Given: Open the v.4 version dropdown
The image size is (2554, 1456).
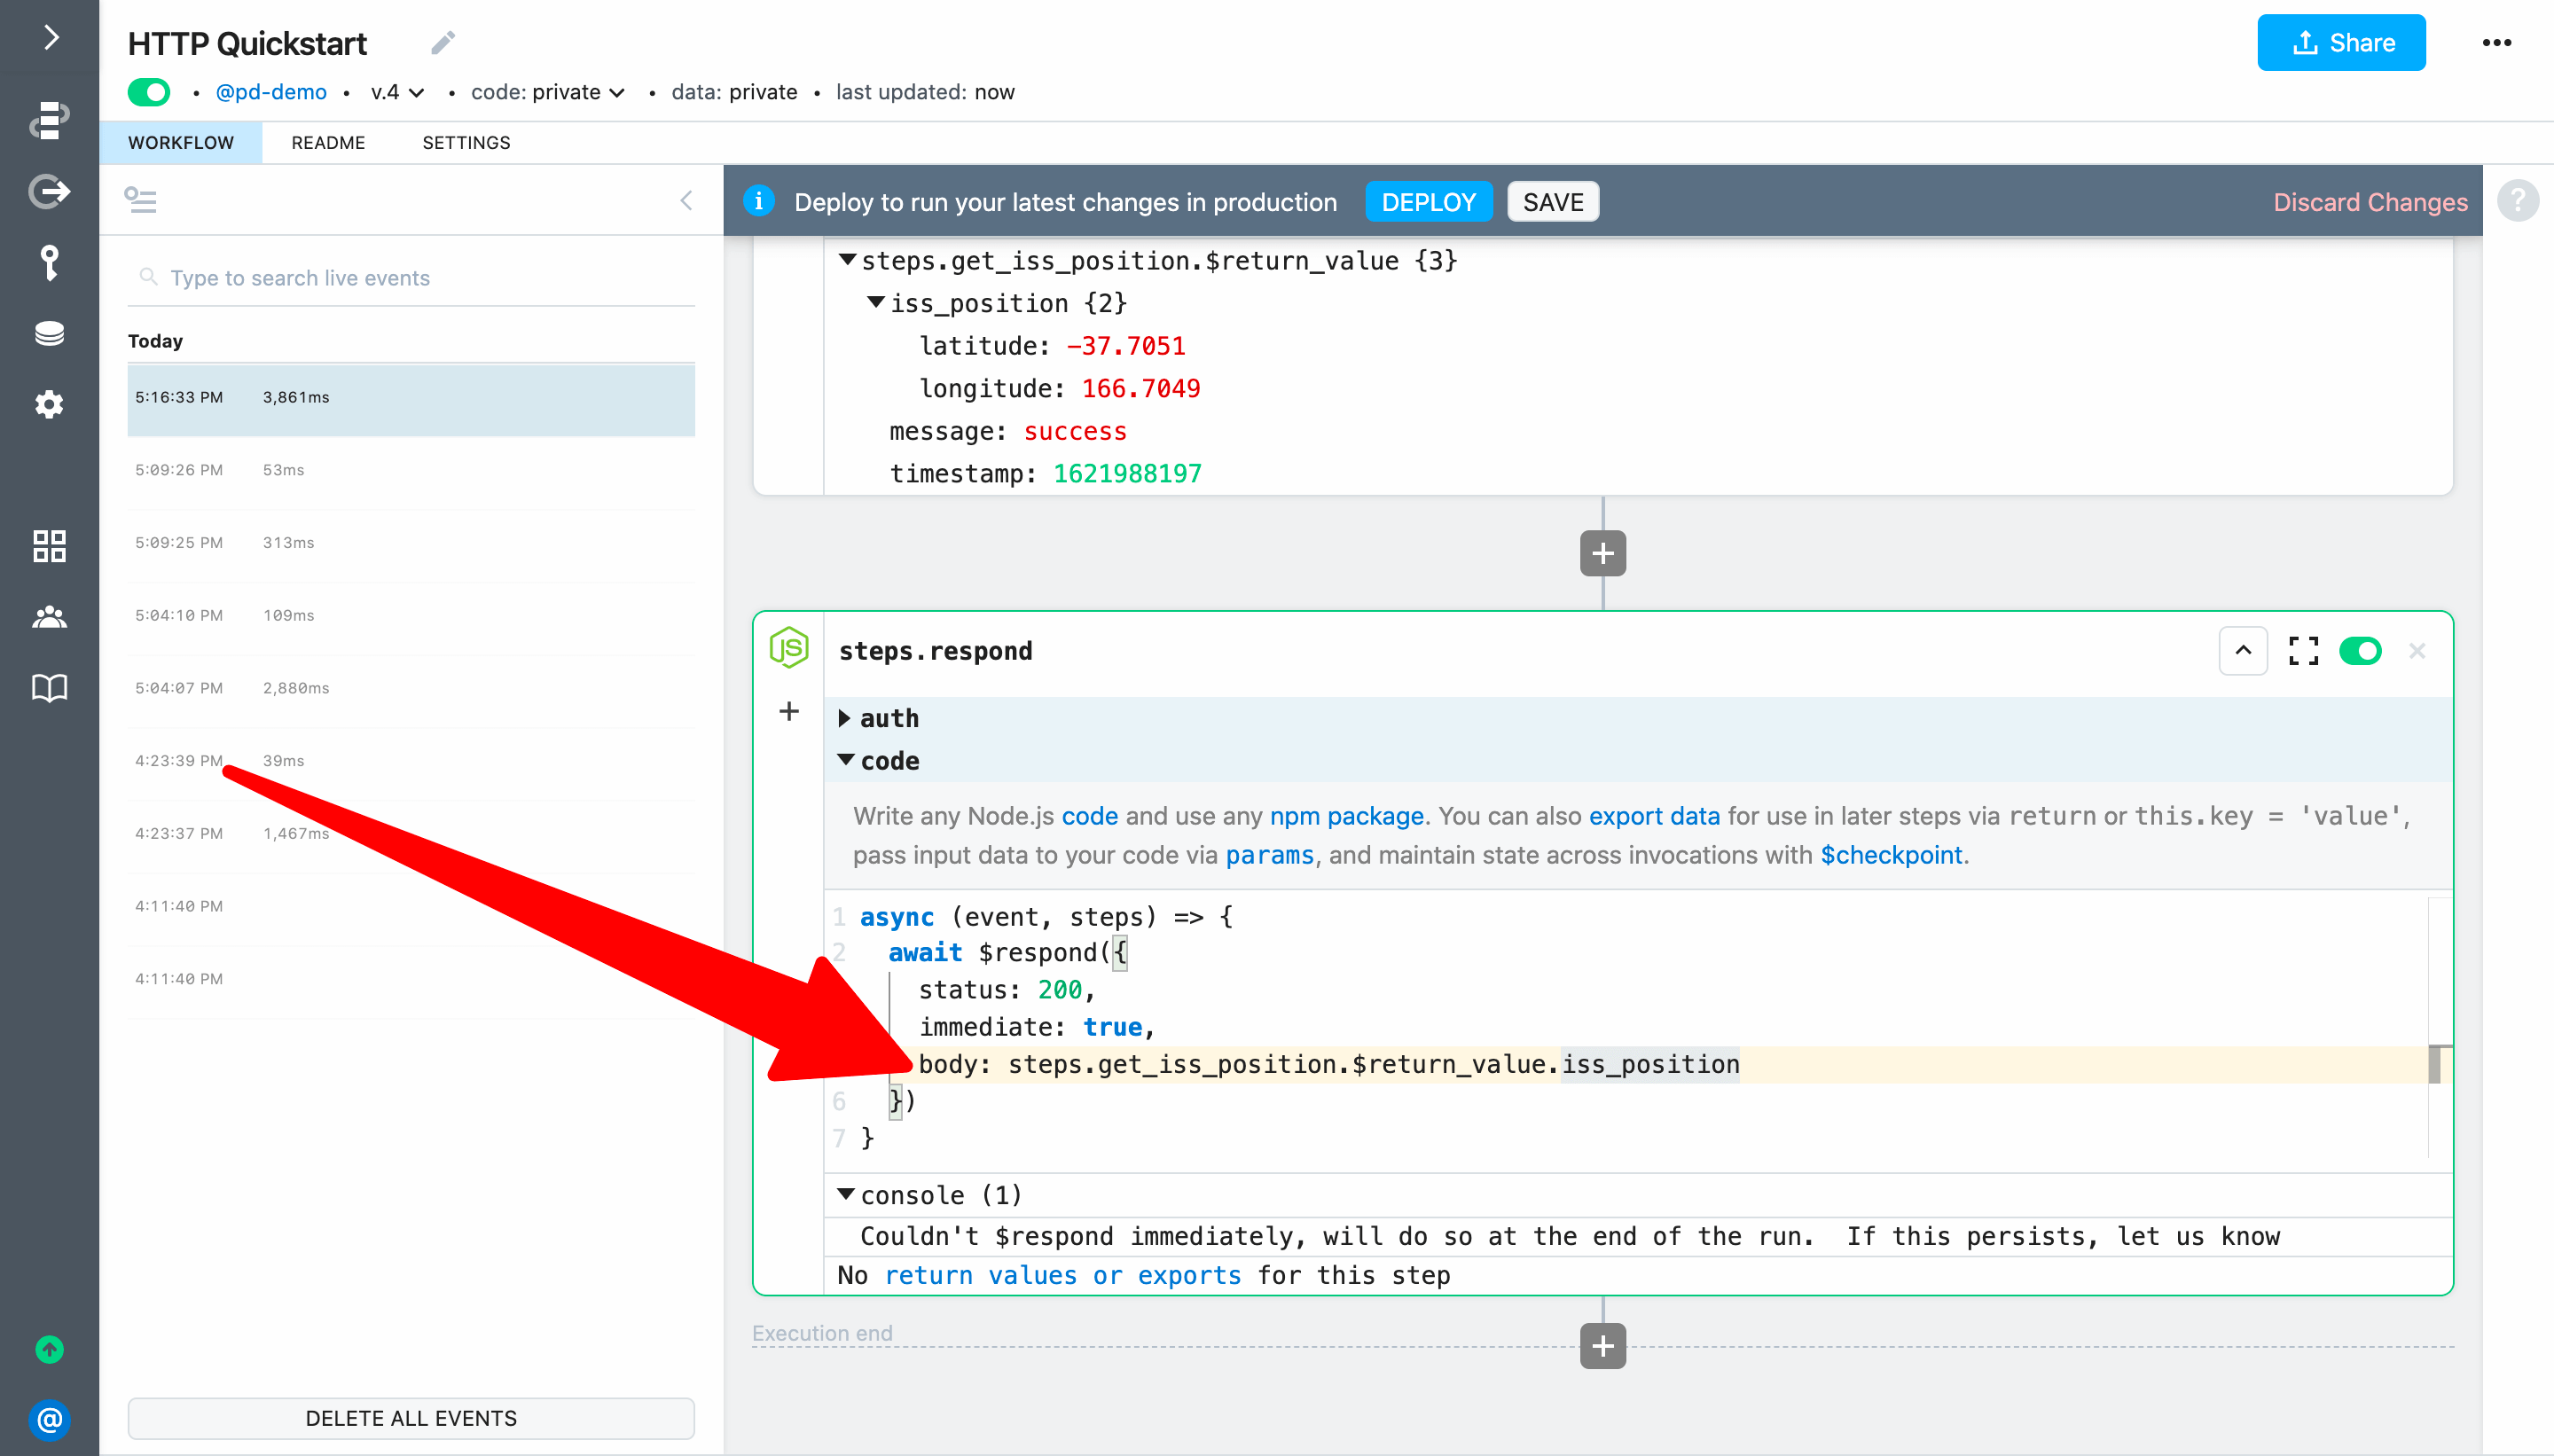Looking at the screenshot, I should click(397, 92).
